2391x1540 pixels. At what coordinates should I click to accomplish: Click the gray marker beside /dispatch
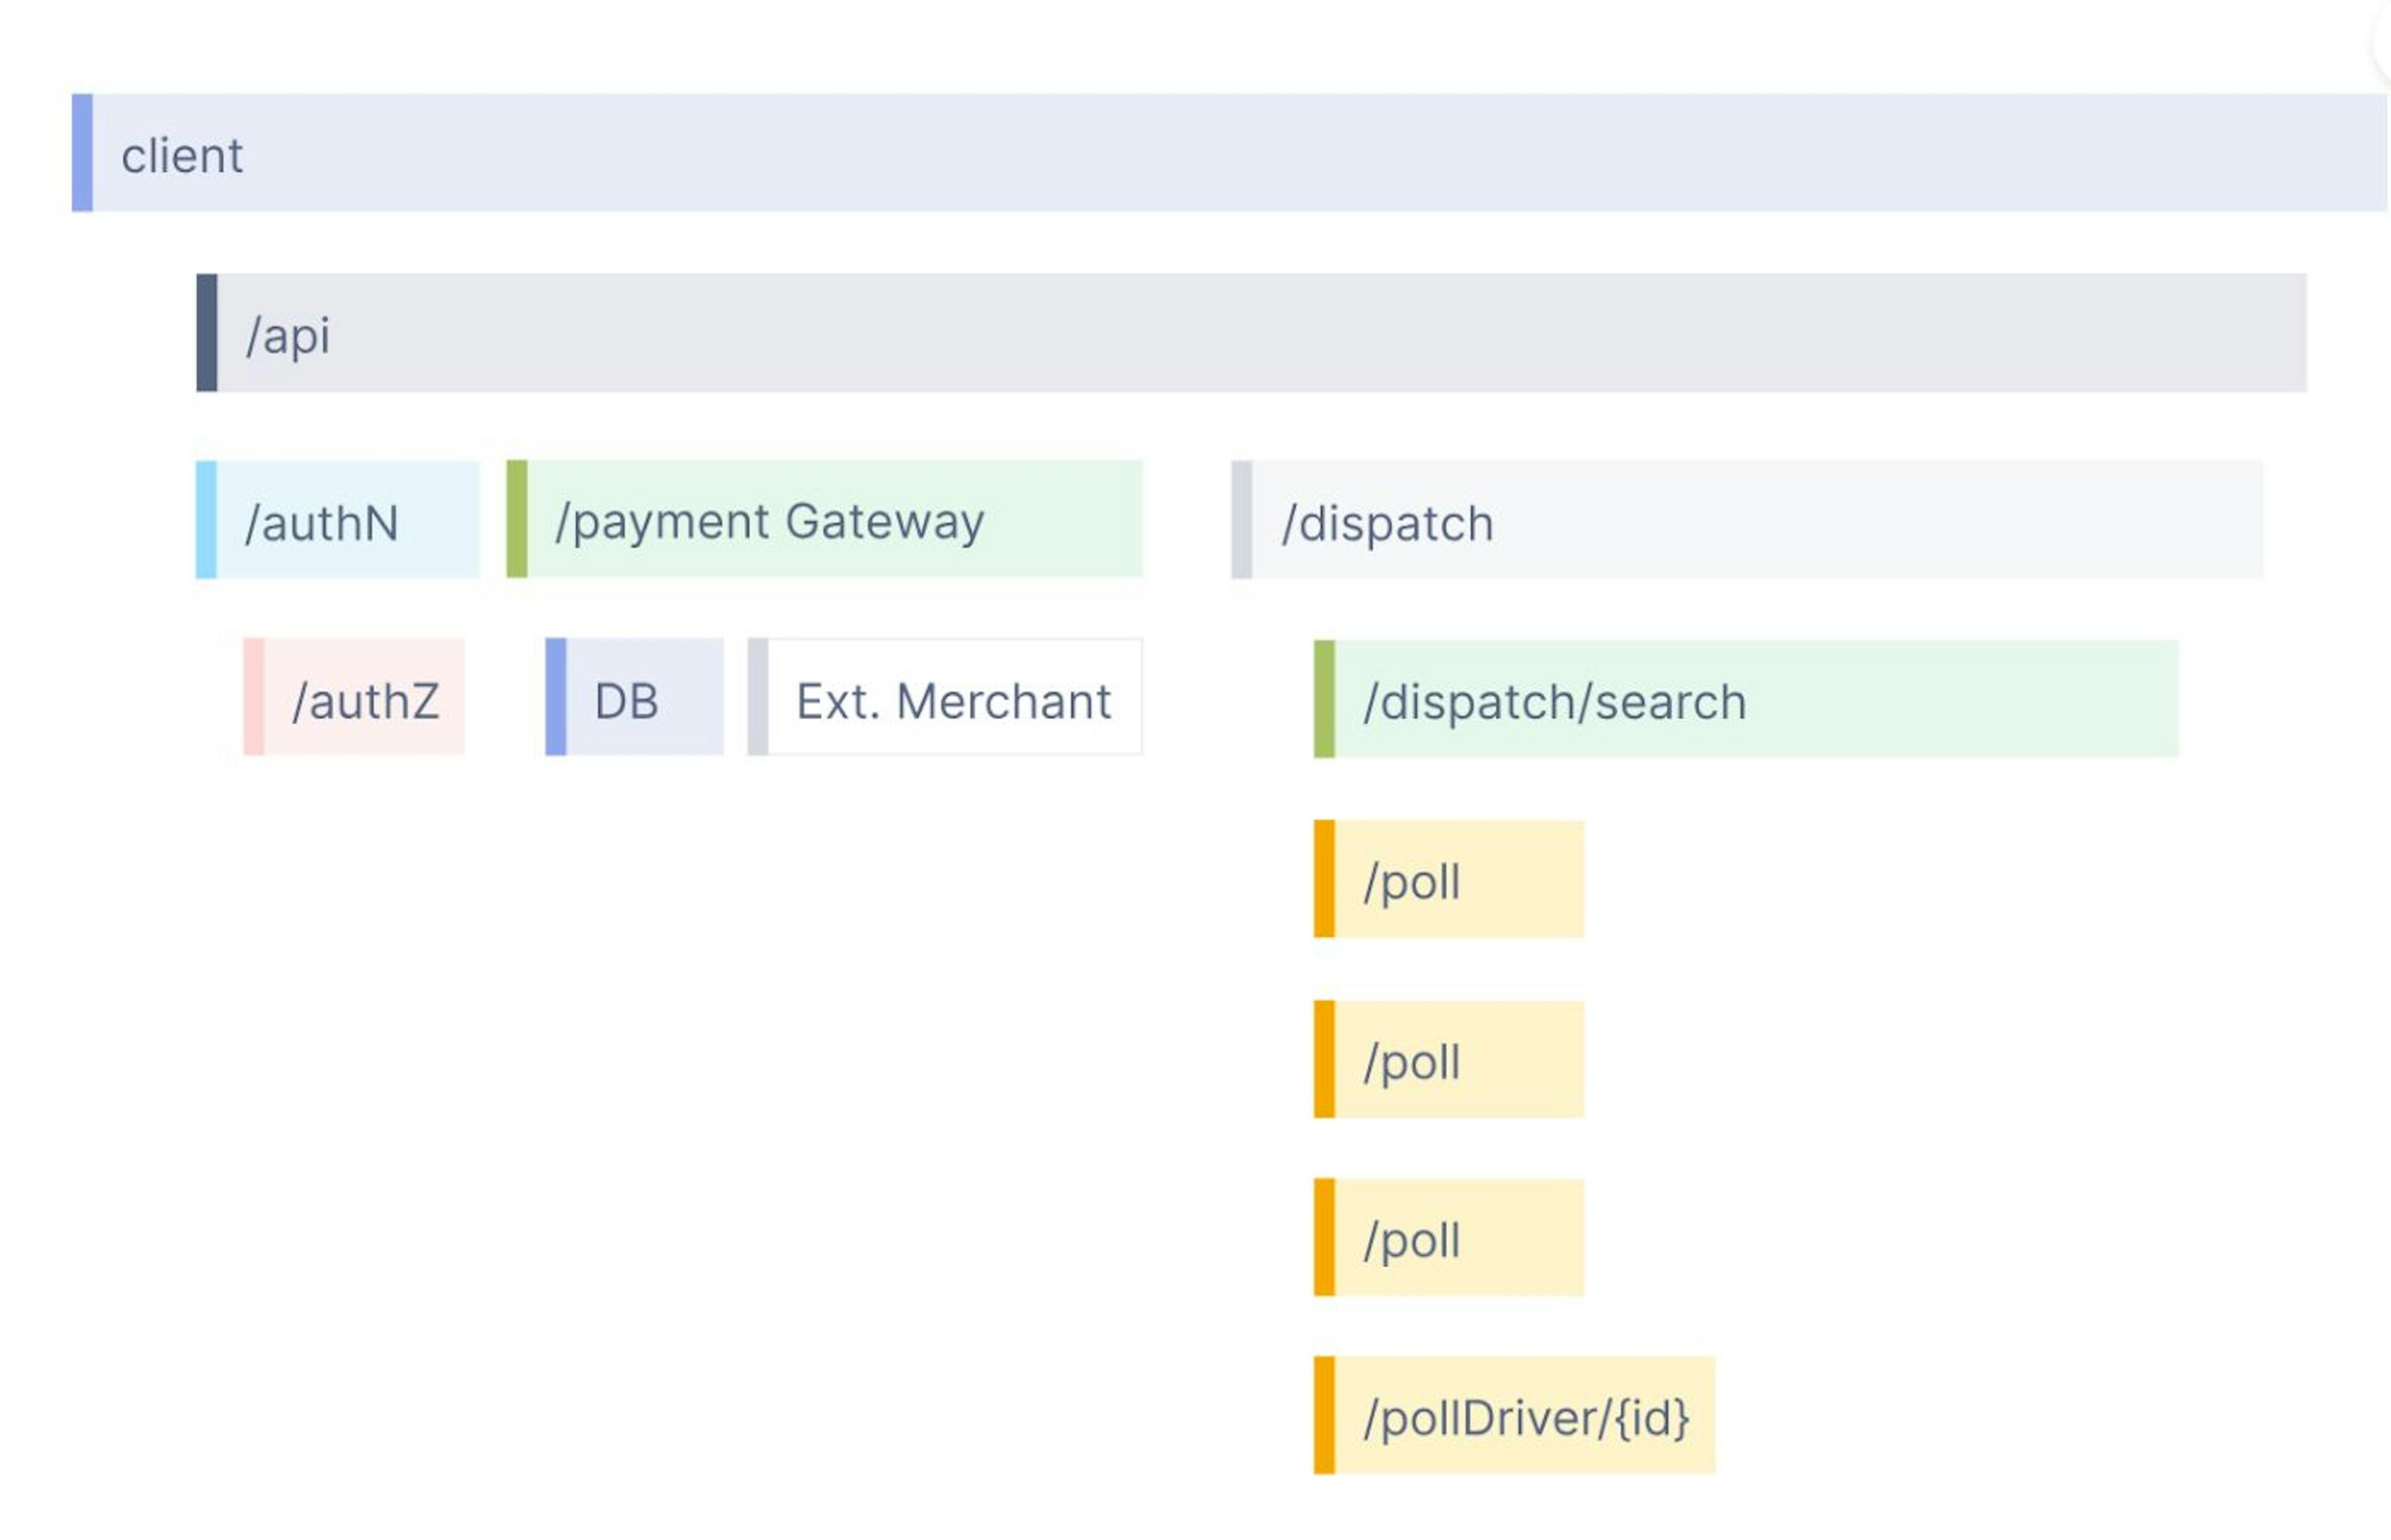coord(1241,520)
